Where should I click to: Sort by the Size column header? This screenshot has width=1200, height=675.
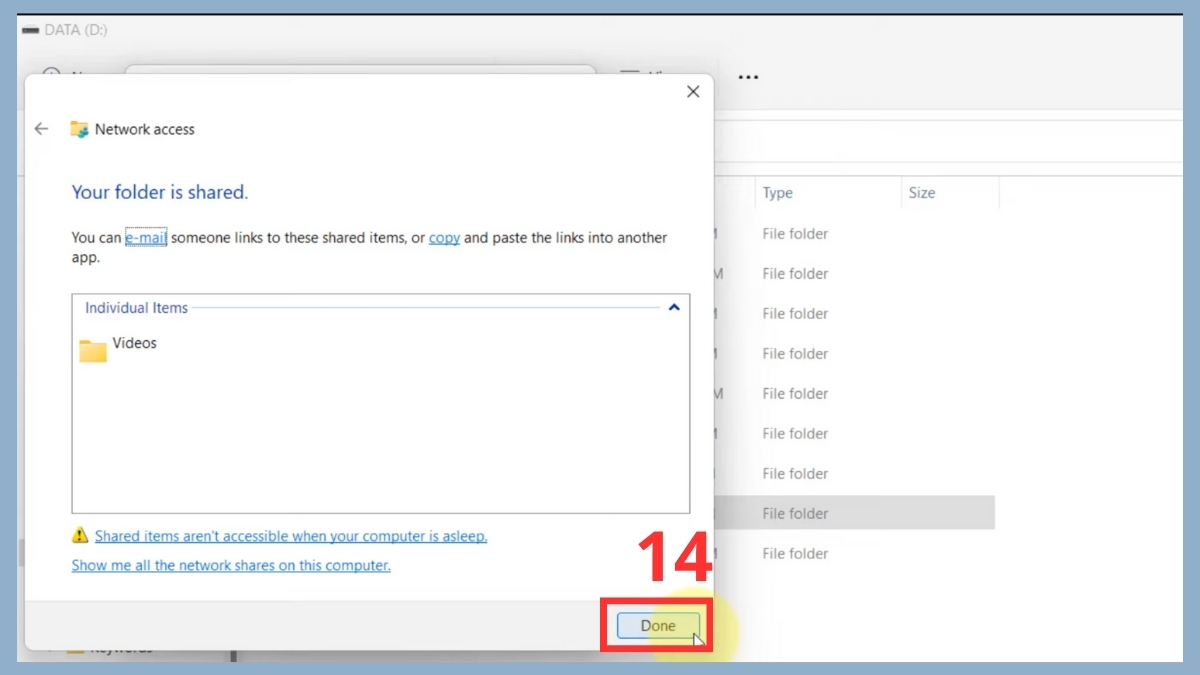tap(922, 193)
